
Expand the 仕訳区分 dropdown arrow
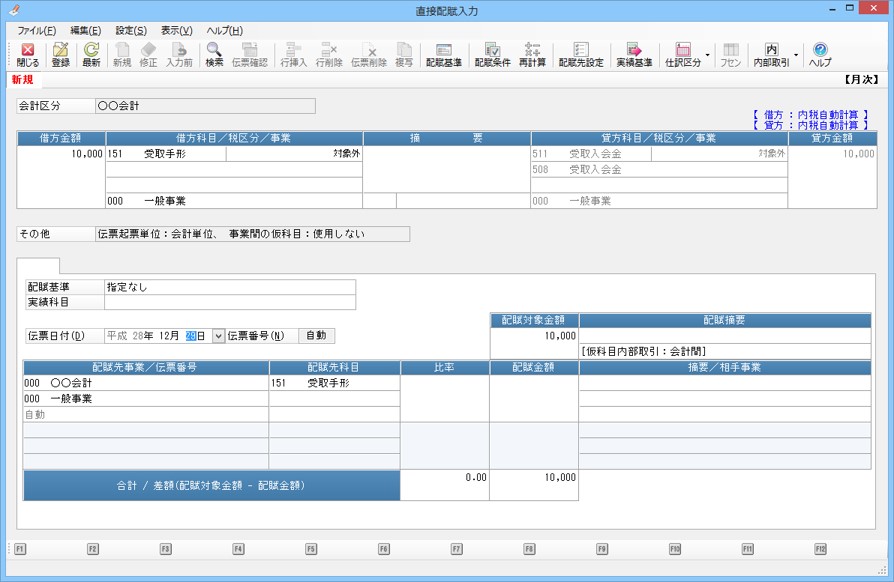(708, 55)
